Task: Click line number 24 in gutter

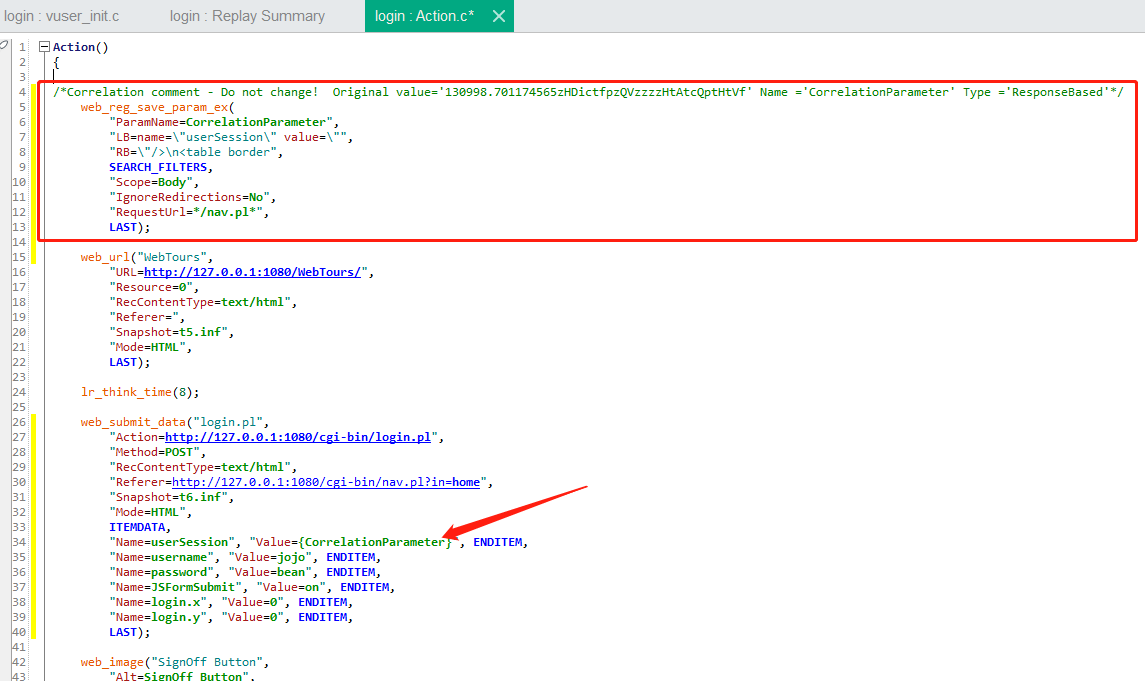Action: click(x=18, y=392)
